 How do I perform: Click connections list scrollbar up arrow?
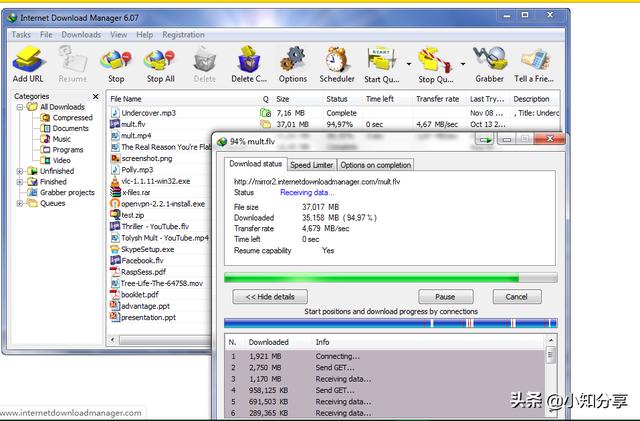coord(551,340)
